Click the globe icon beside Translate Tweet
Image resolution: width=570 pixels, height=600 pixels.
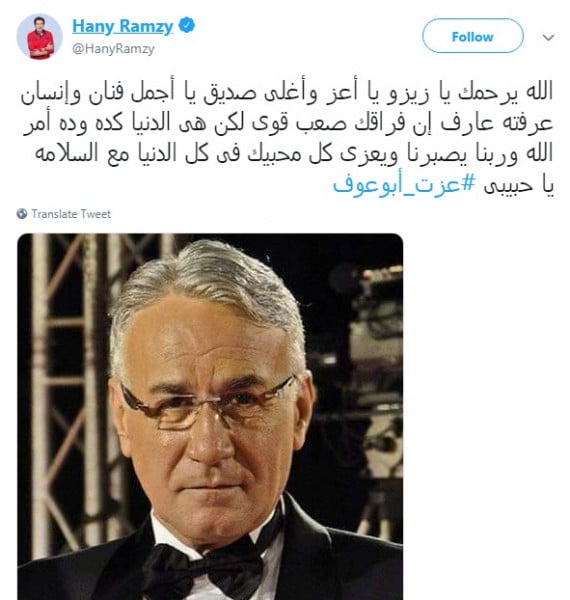[x=22, y=214]
